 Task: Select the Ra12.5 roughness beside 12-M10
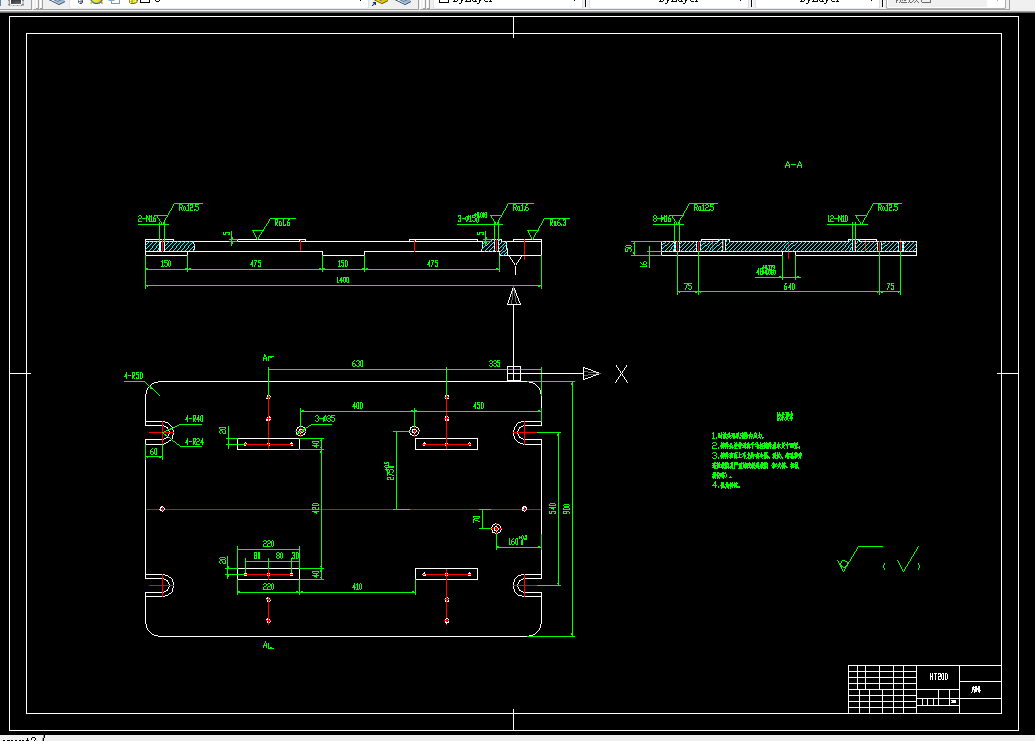pyautogui.click(x=888, y=207)
